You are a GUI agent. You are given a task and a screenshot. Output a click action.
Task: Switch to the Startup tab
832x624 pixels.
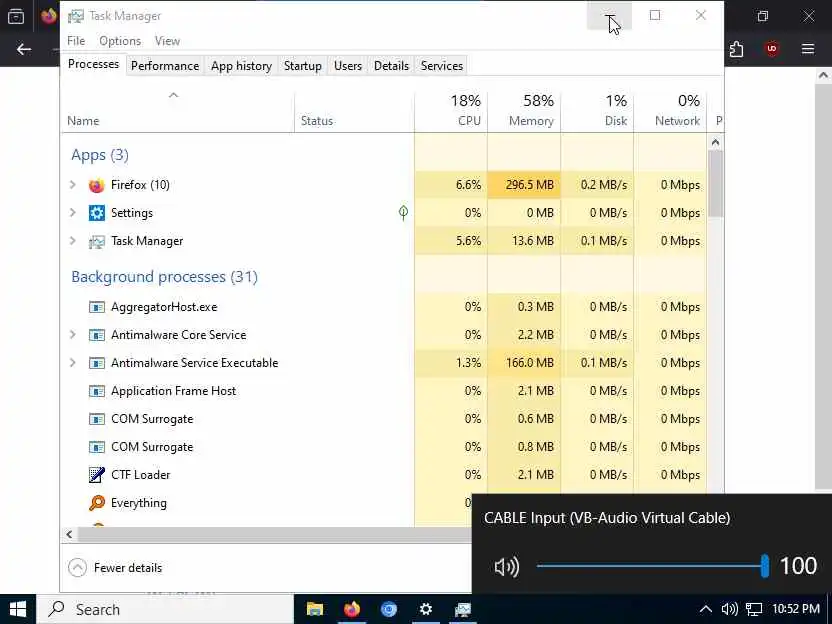[302, 66]
